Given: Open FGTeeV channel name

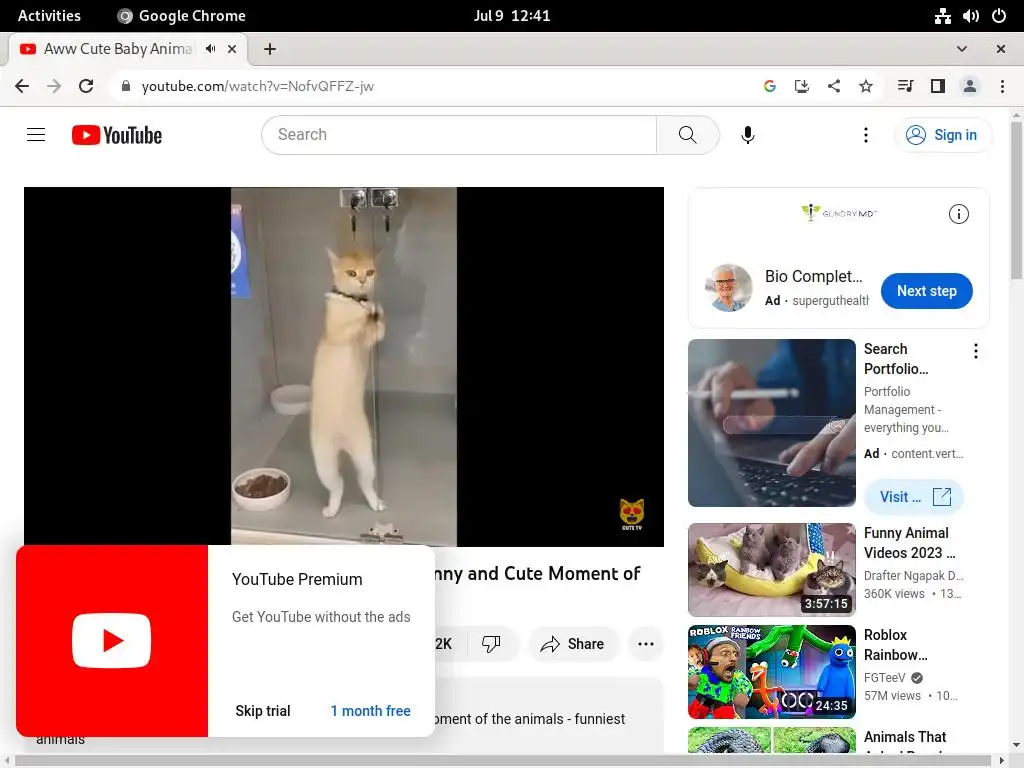Looking at the screenshot, I should click(885, 677).
